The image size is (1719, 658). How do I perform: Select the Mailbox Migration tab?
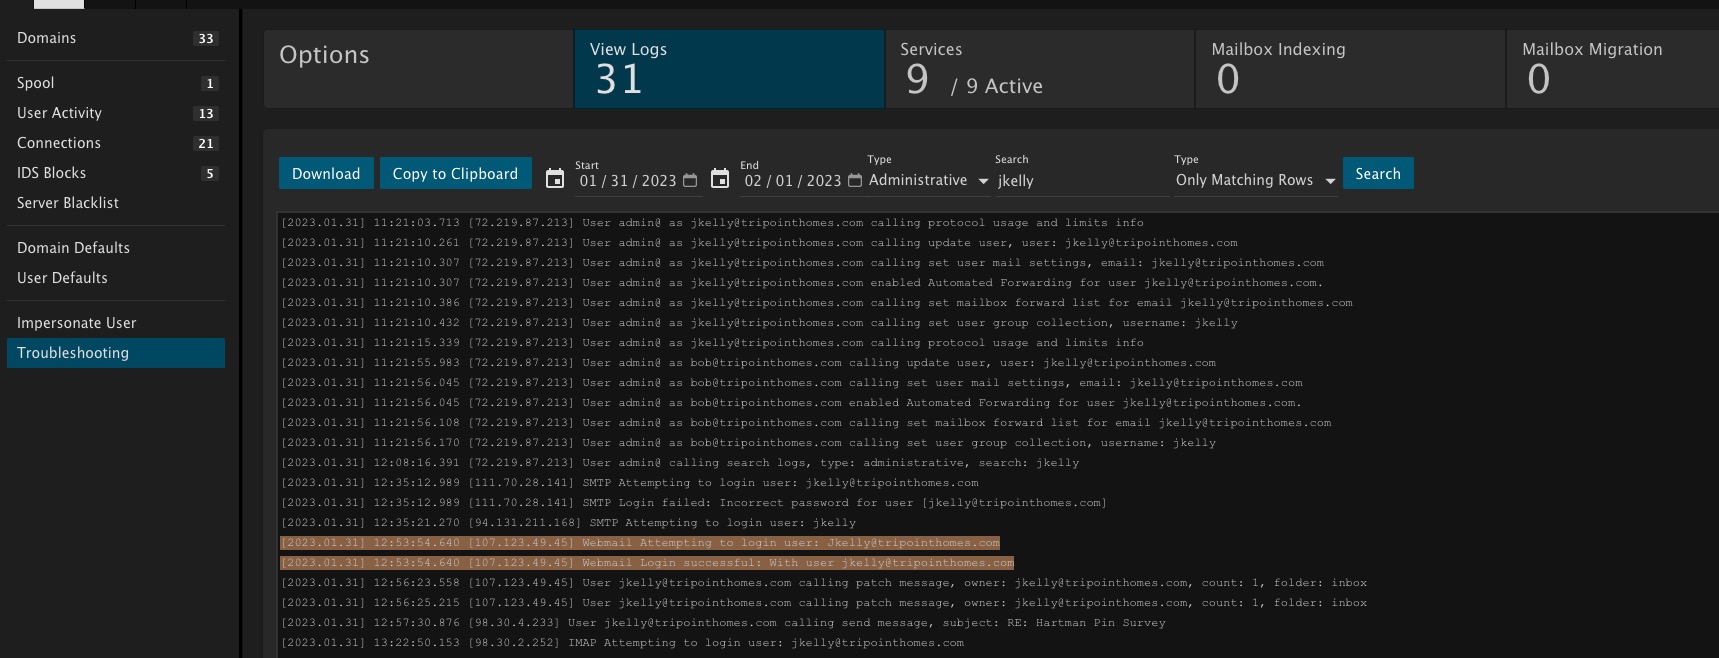point(1612,68)
